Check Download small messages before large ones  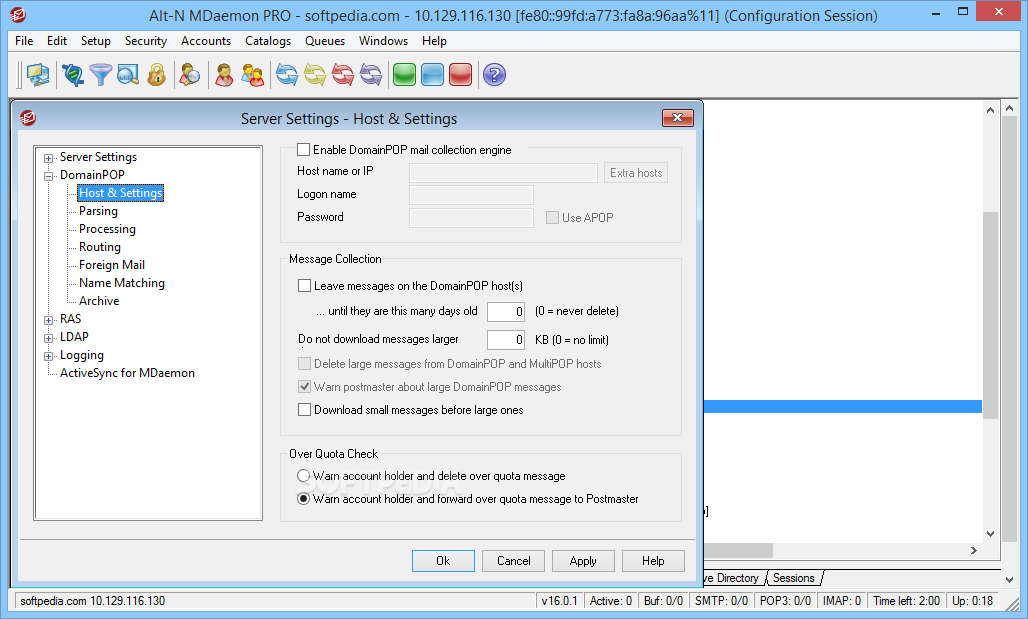(304, 410)
